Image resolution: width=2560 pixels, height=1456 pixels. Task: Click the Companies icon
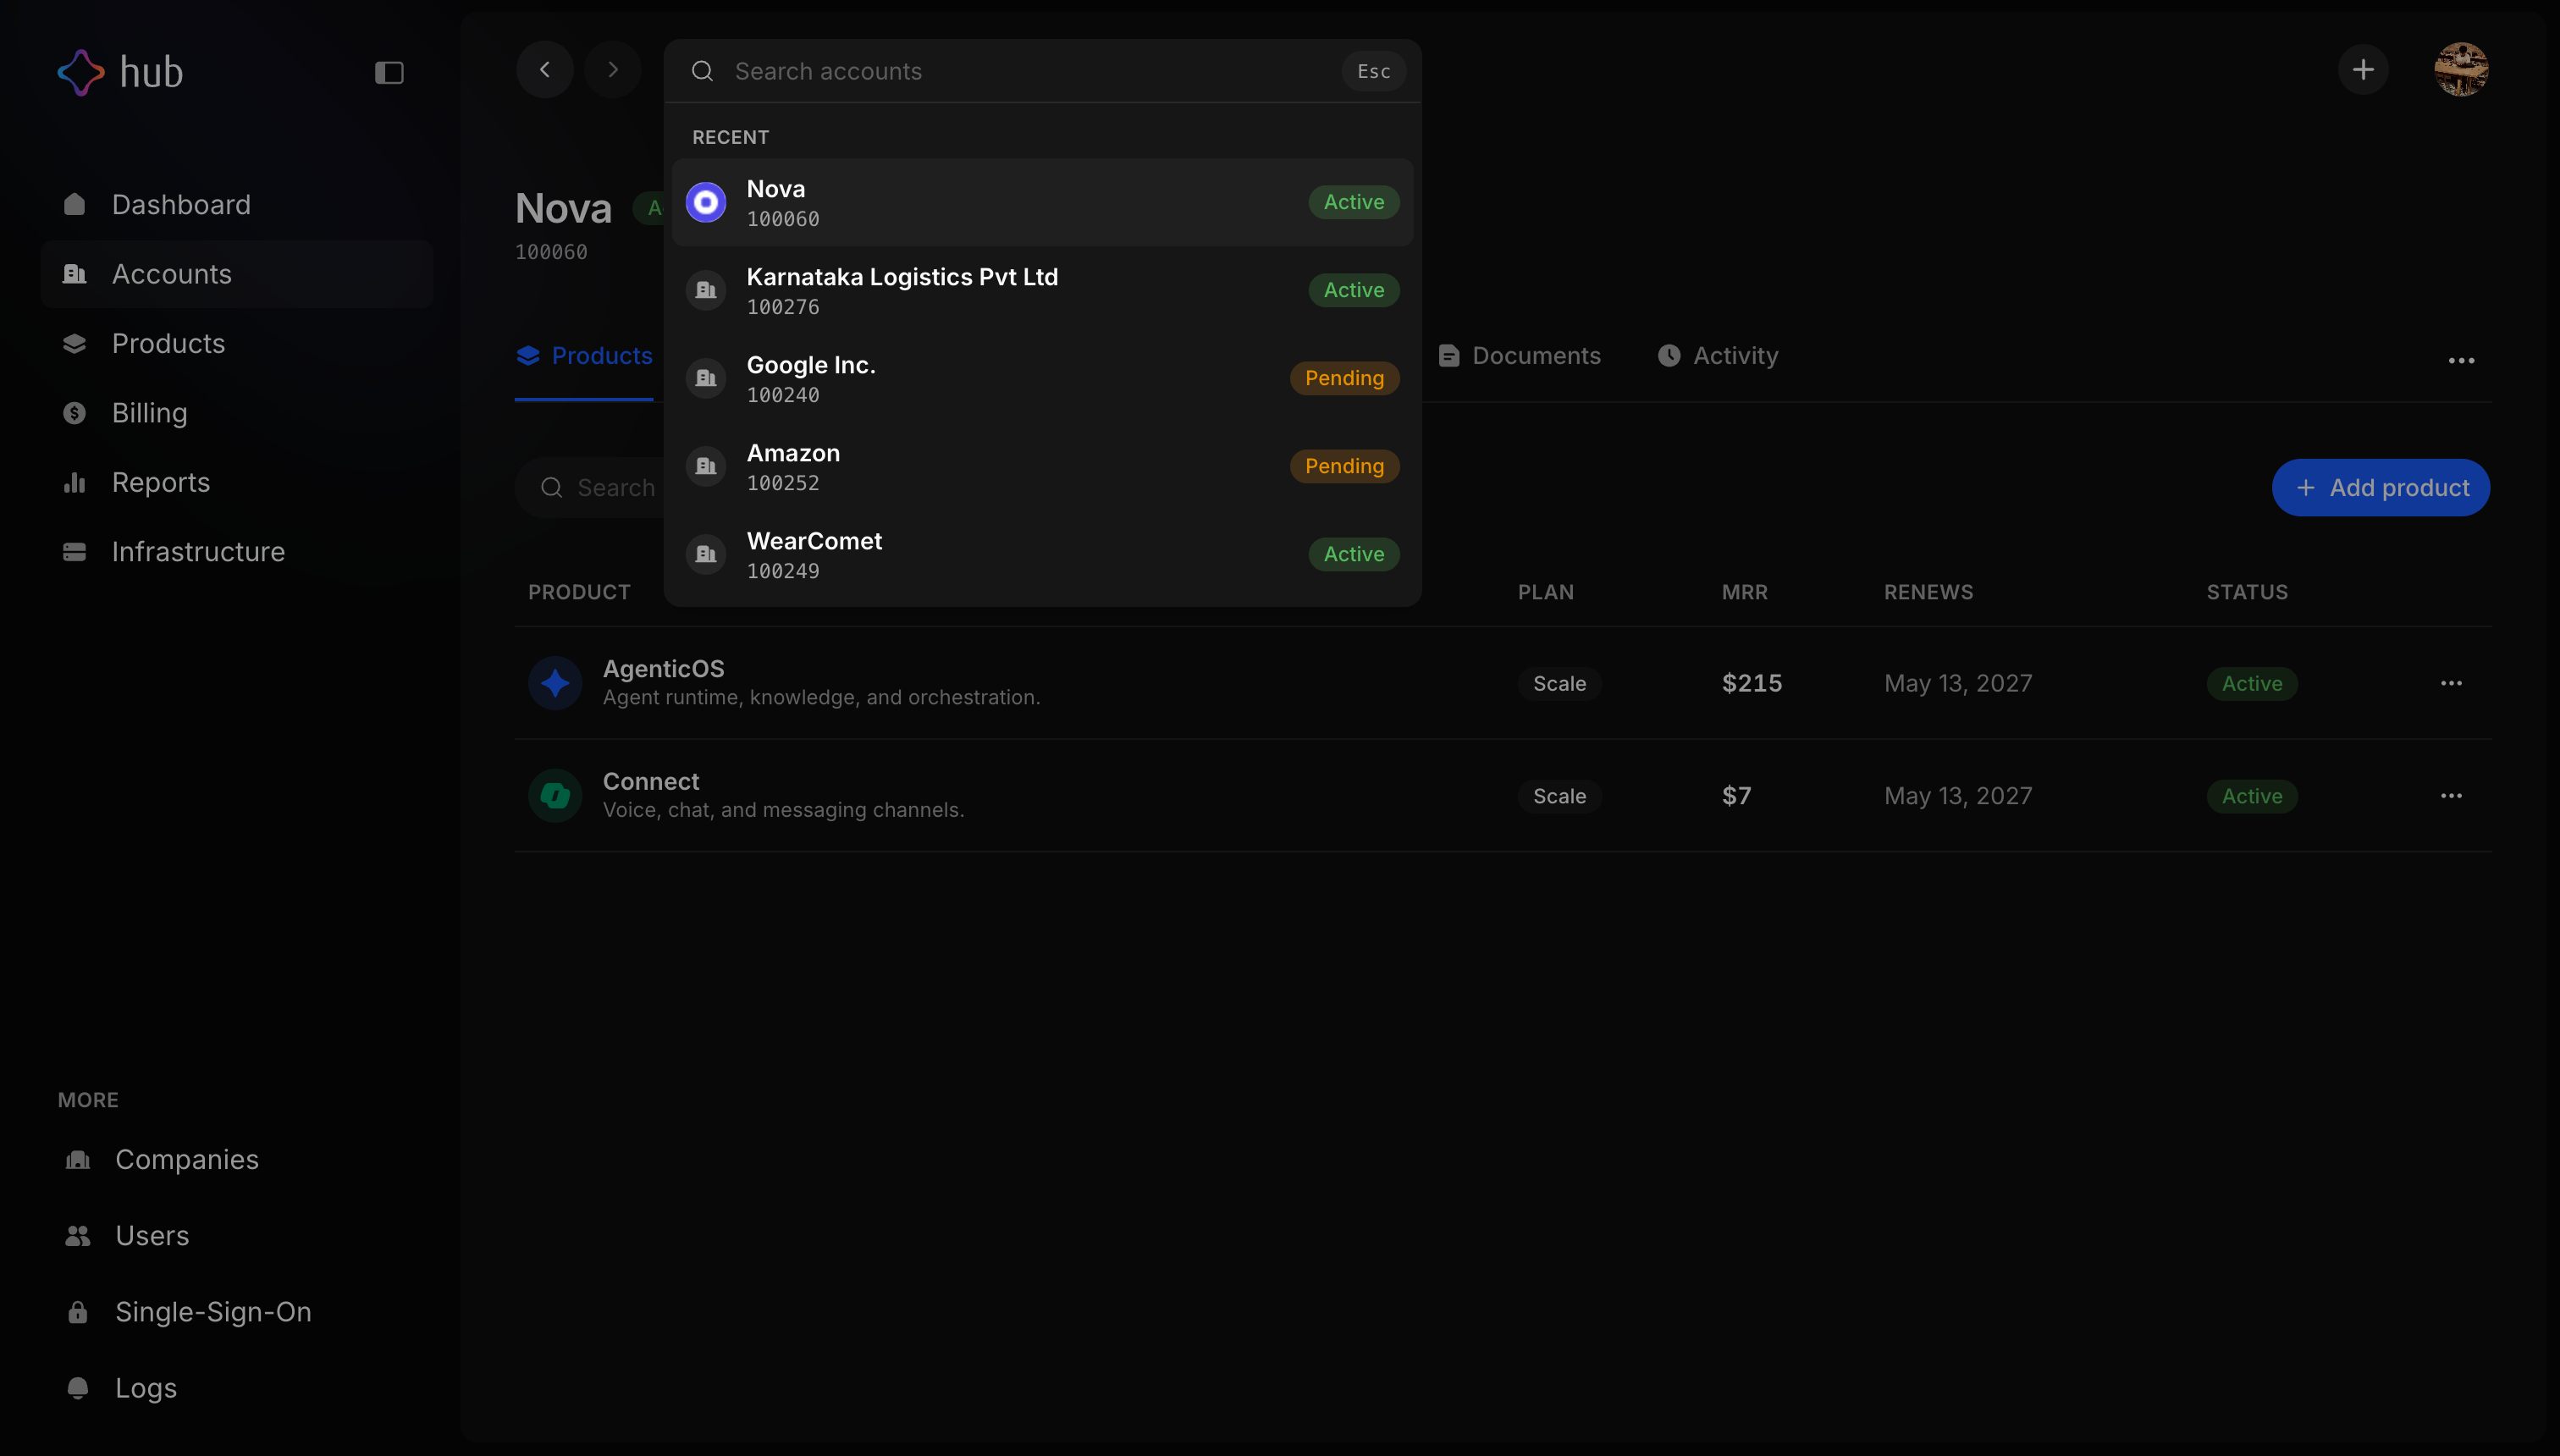(78, 1160)
